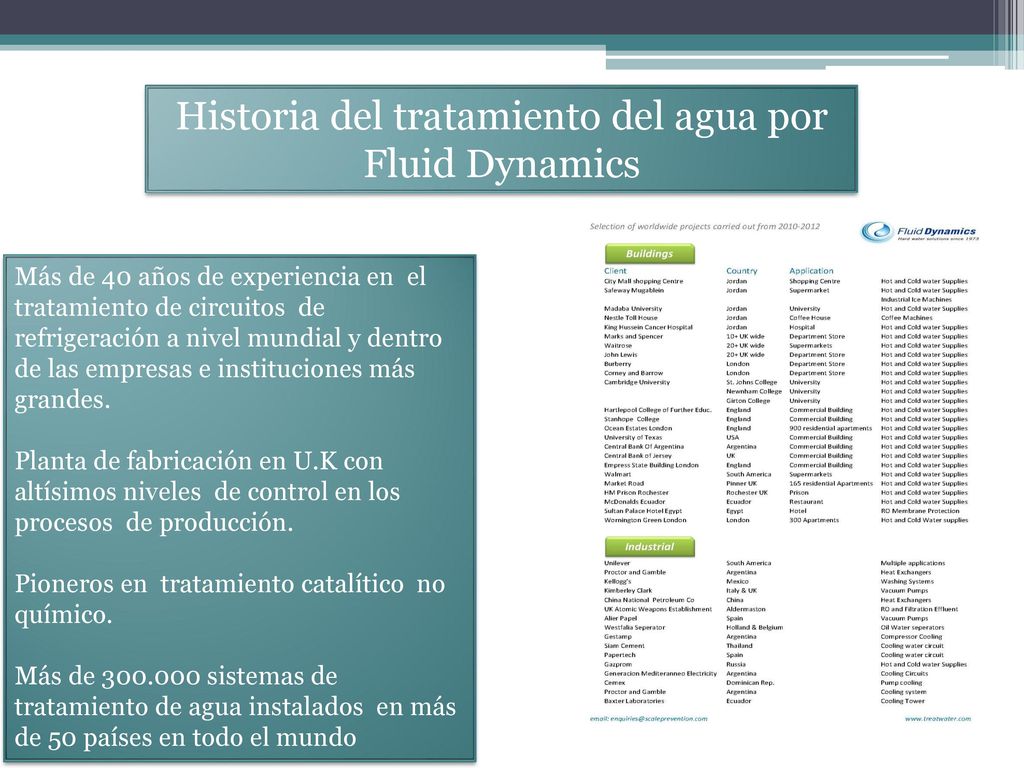Click 'University of Texas' client row
The height and width of the screenshot is (768, 1024).
pyautogui.click(x=633, y=438)
